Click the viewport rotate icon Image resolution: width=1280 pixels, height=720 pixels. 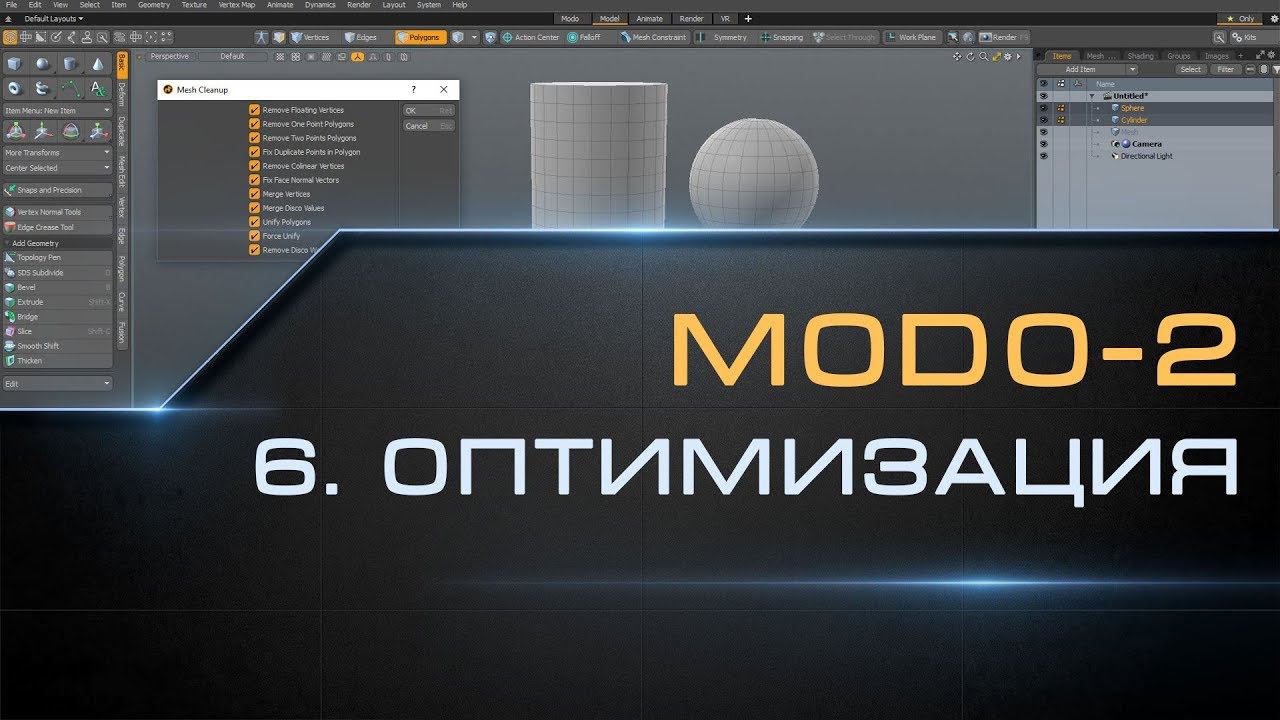click(970, 56)
